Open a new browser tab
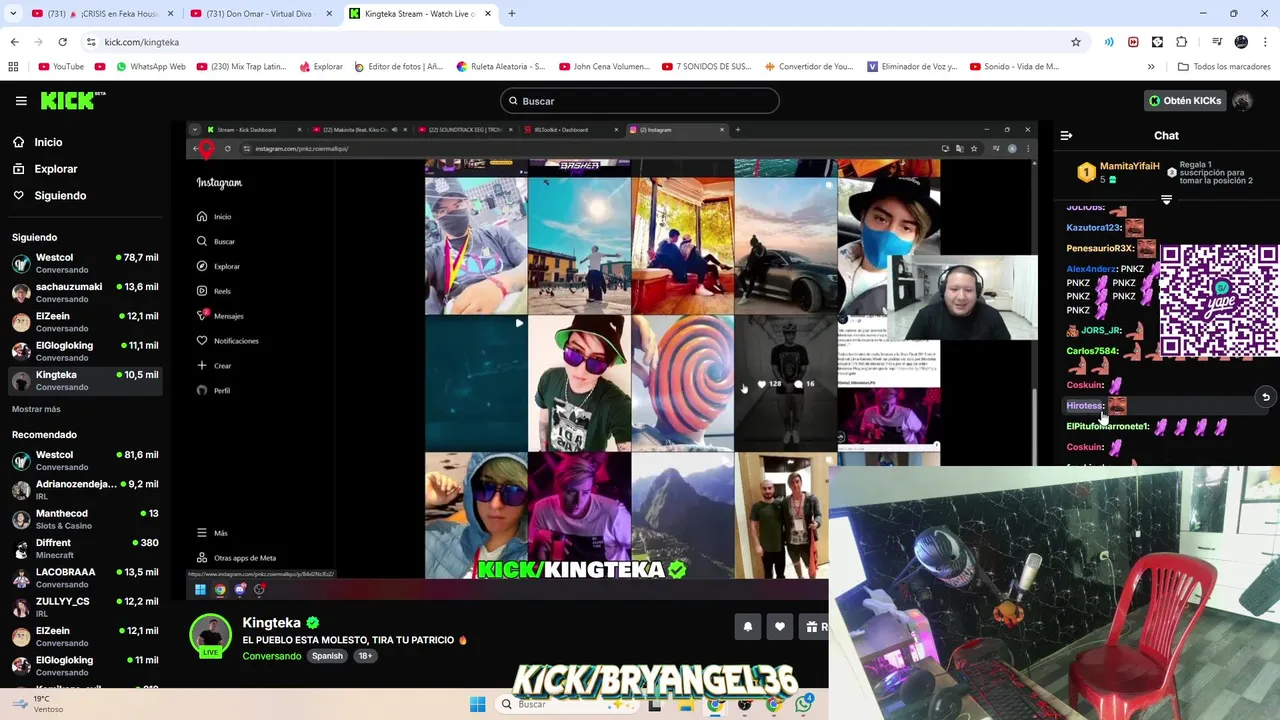Viewport: 1280px width, 720px height. (x=511, y=14)
